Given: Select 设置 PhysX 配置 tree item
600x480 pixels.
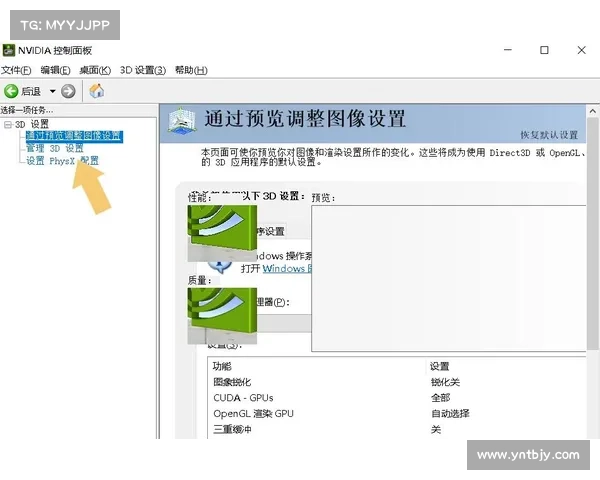Looking at the screenshot, I should [62, 160].
